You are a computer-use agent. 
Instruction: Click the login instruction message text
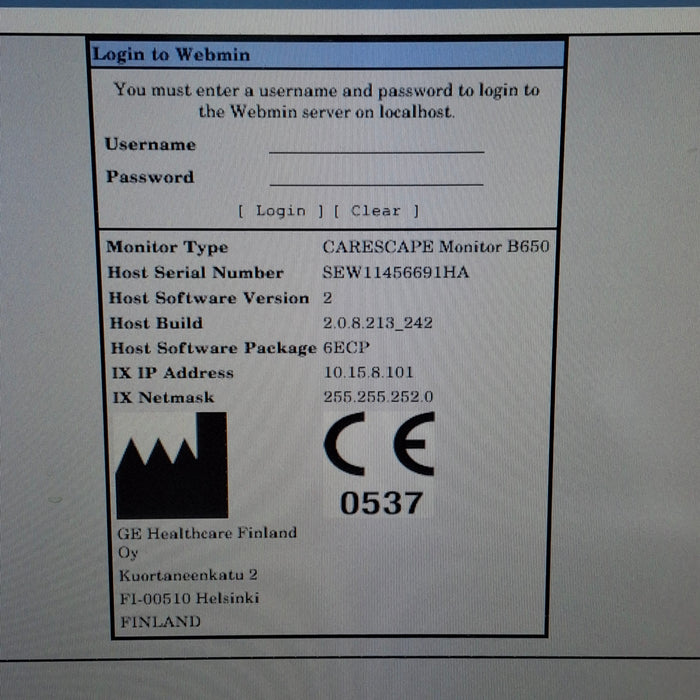click(327, 100)
